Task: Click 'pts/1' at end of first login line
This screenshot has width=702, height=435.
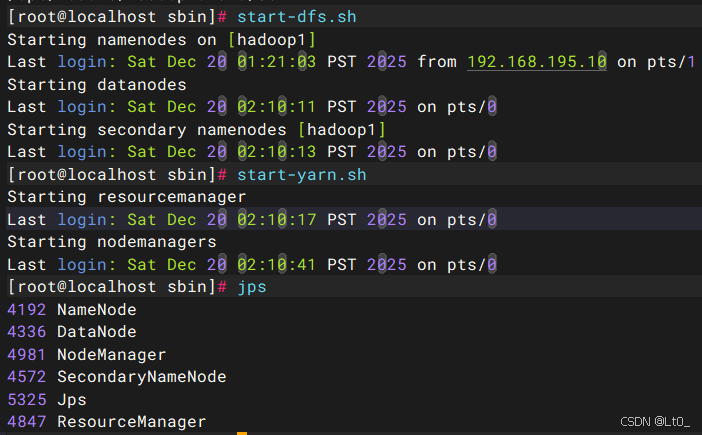Action: 671,62
